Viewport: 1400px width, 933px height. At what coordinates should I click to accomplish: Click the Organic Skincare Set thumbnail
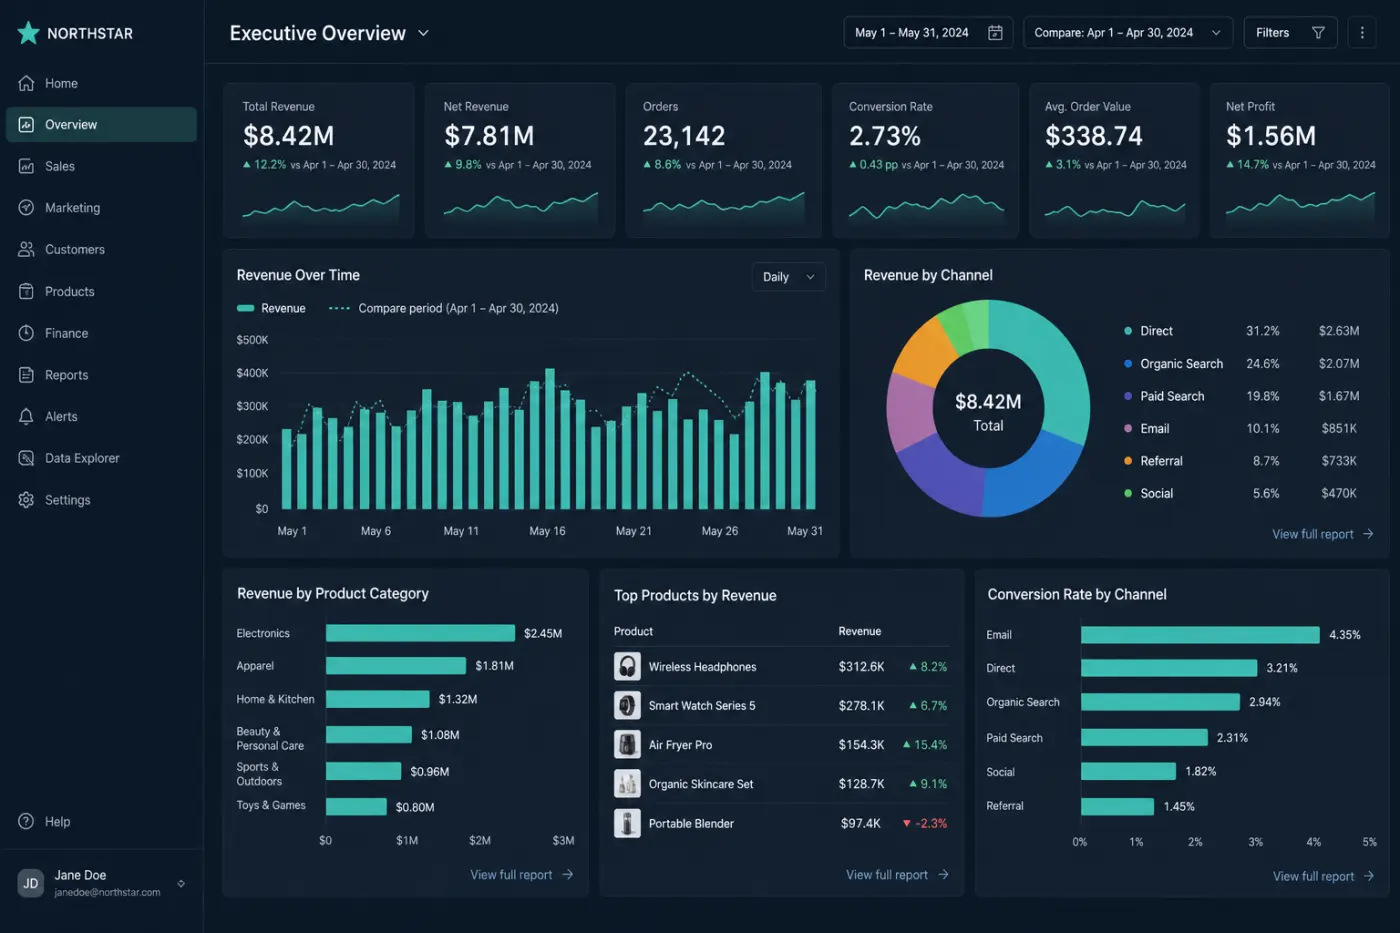pos(627,784)
